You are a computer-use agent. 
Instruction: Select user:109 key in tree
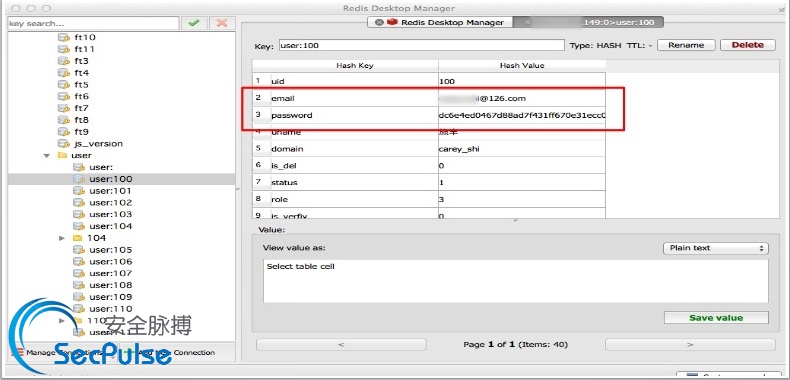(x=111, y=297)
